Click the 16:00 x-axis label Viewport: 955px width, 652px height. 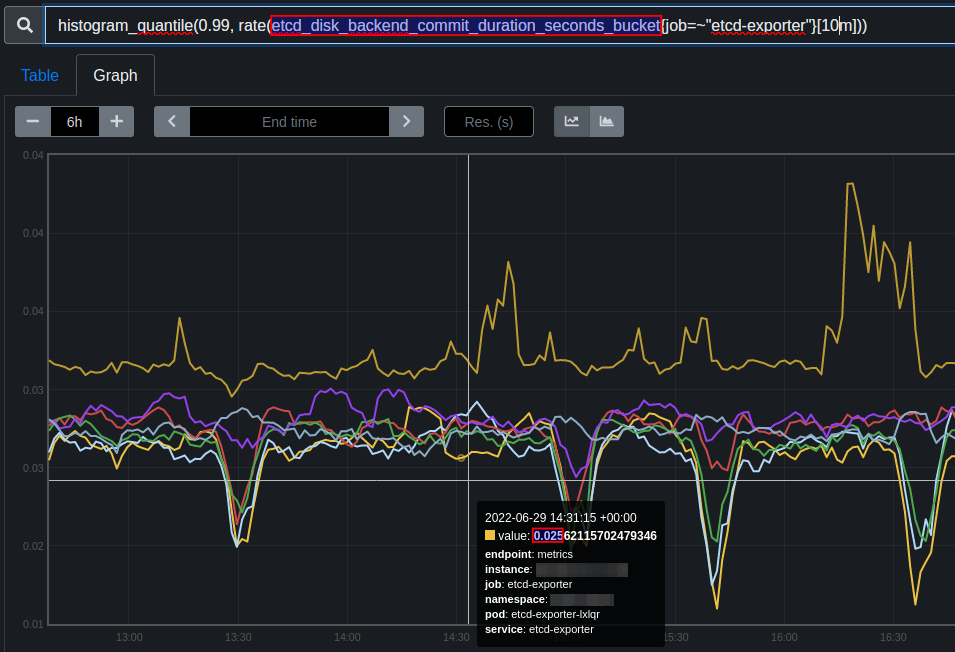784,637
